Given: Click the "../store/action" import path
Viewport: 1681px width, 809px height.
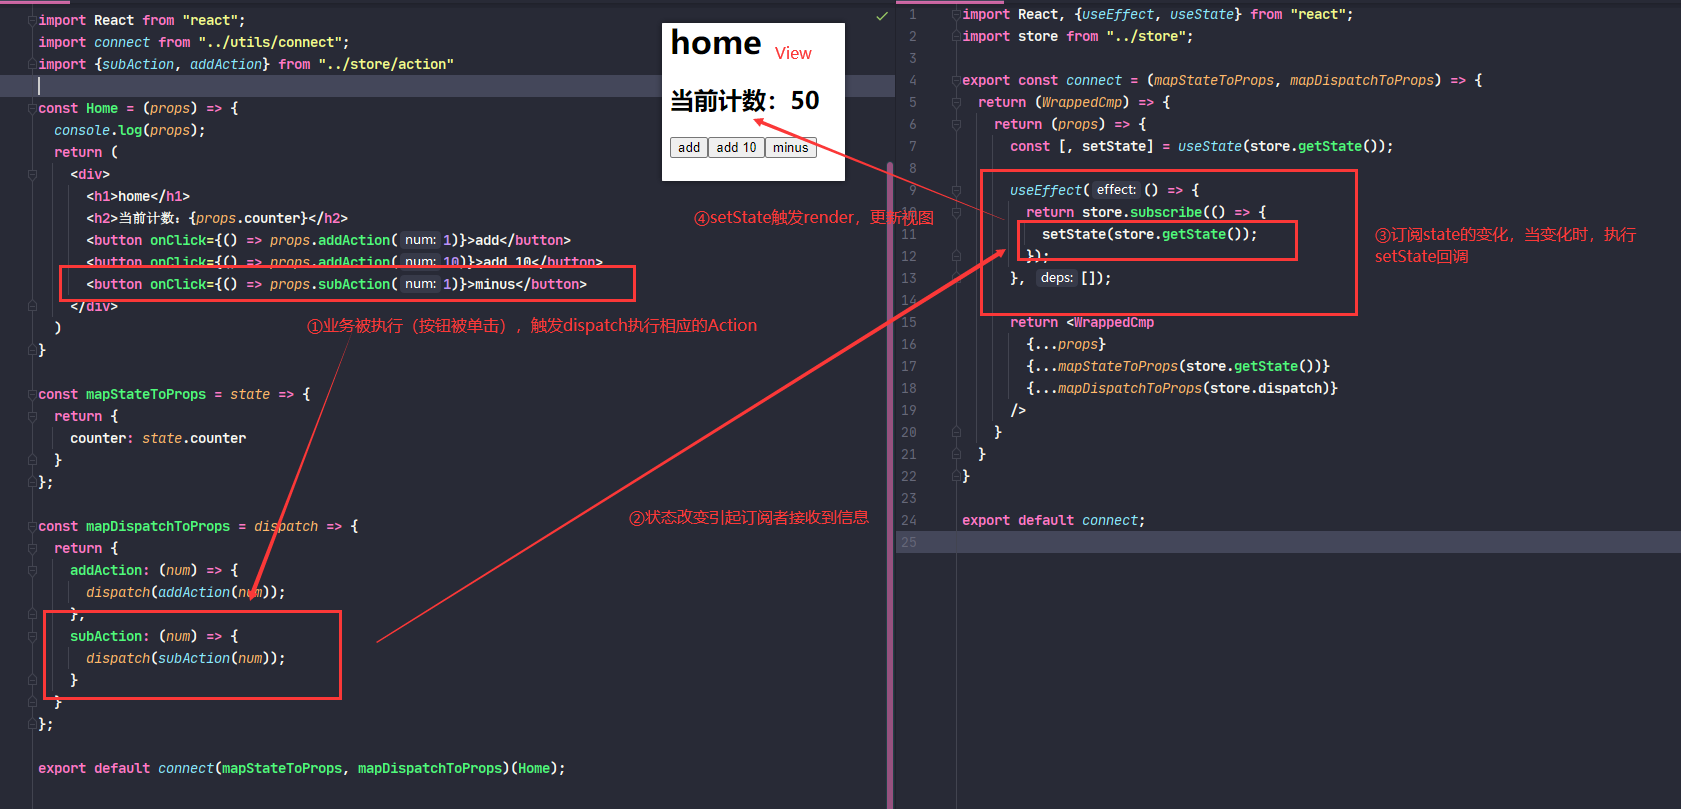Looking at the screenshot, I should pos(385,64).
